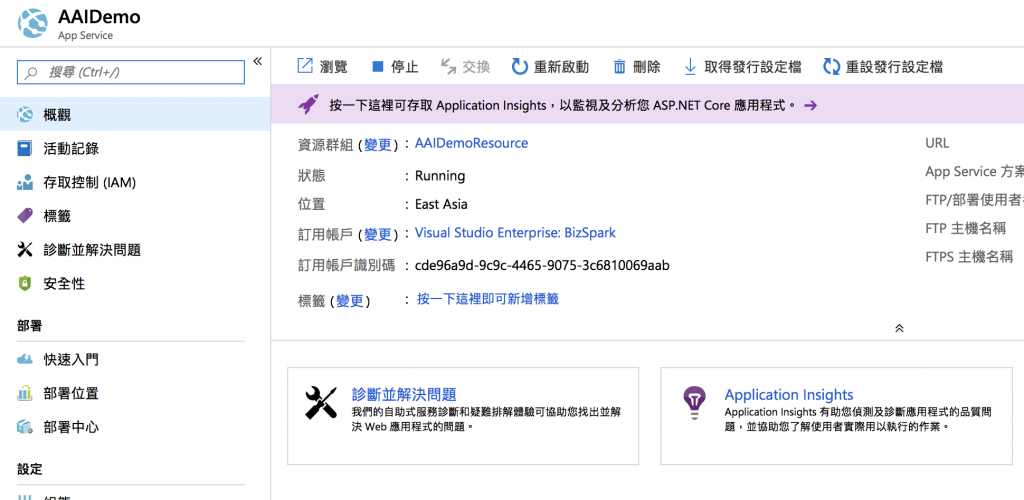Viewport: 1024px width, 500px height.
Task: Click the 存取控制 (IAM) people icon
Action: click(x=25, y=183)
